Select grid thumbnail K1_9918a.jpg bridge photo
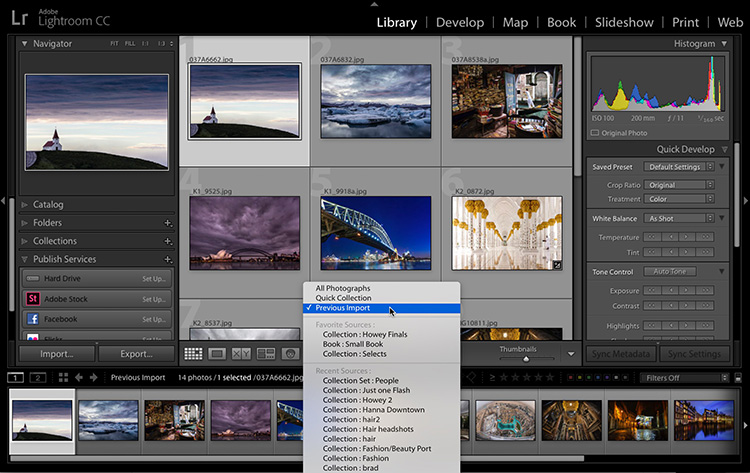The width and height of the screenshot is (750, 473). 376,233
